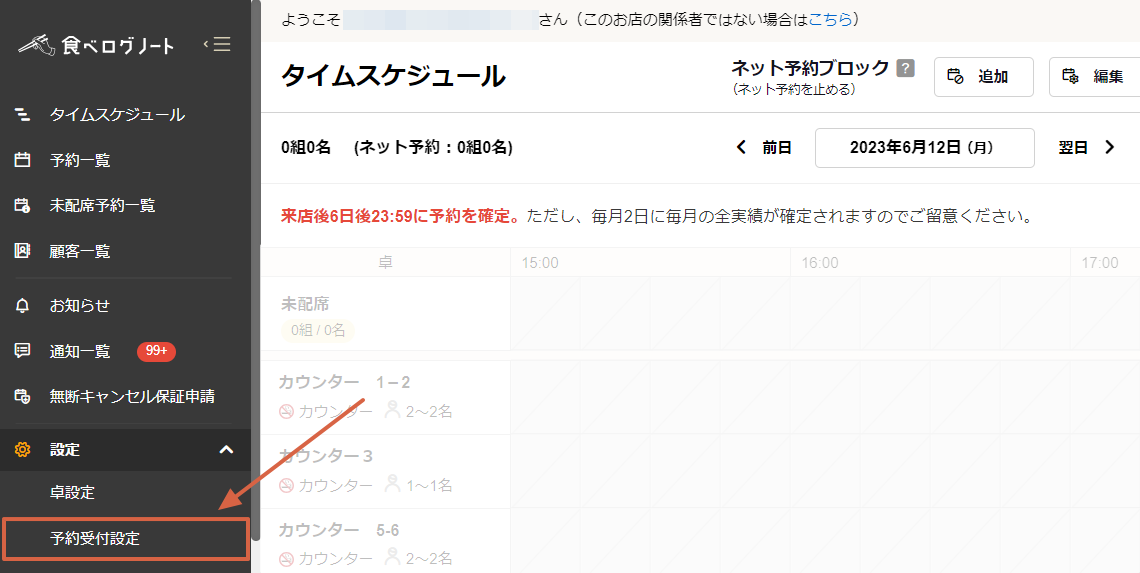Select 予約受付設定 under settings

pos(126,539)
